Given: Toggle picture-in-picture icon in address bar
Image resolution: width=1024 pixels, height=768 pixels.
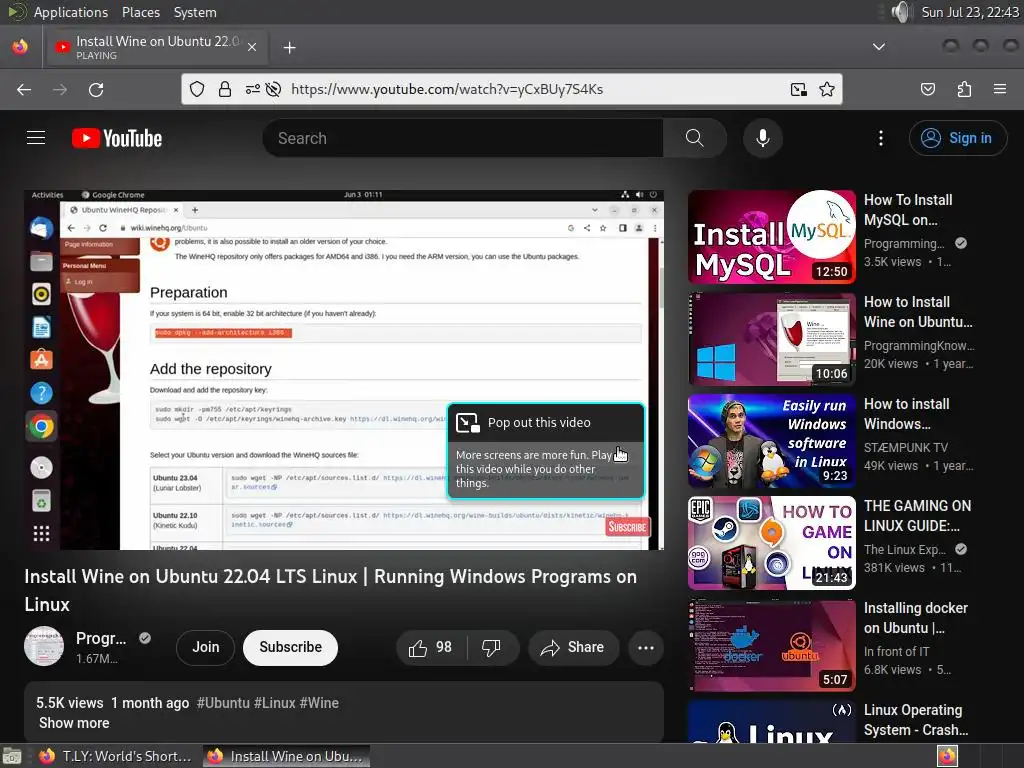Looking at the screenshot, I should point(798,89).
